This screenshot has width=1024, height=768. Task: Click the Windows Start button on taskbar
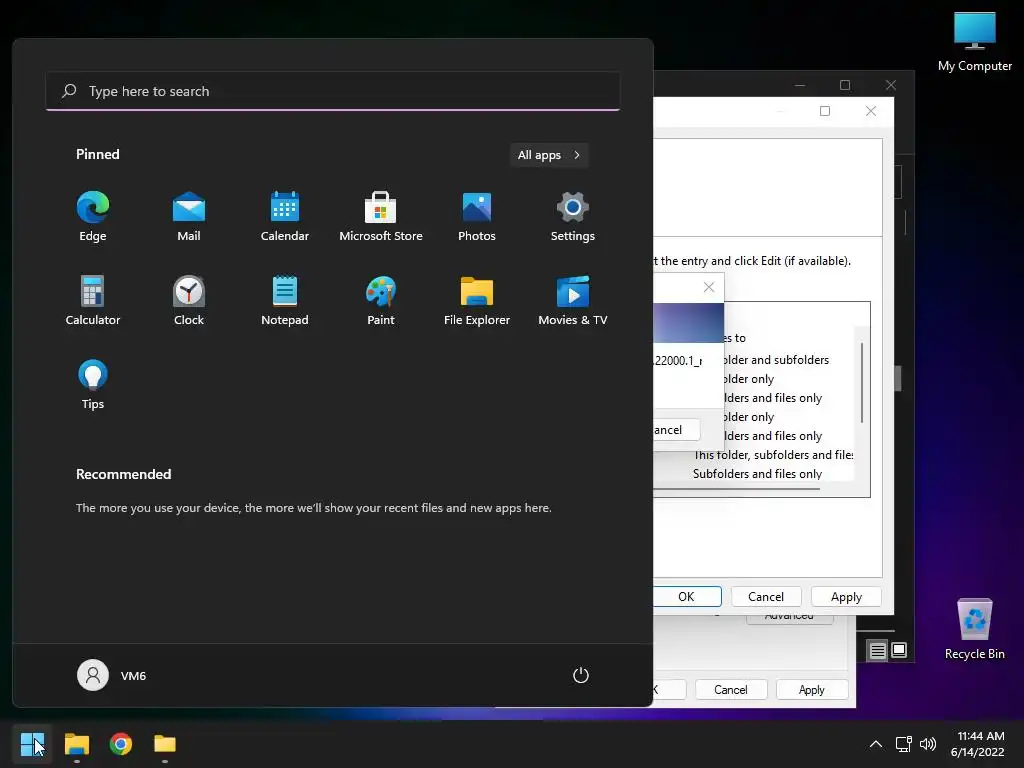click(x=32, y=744)
